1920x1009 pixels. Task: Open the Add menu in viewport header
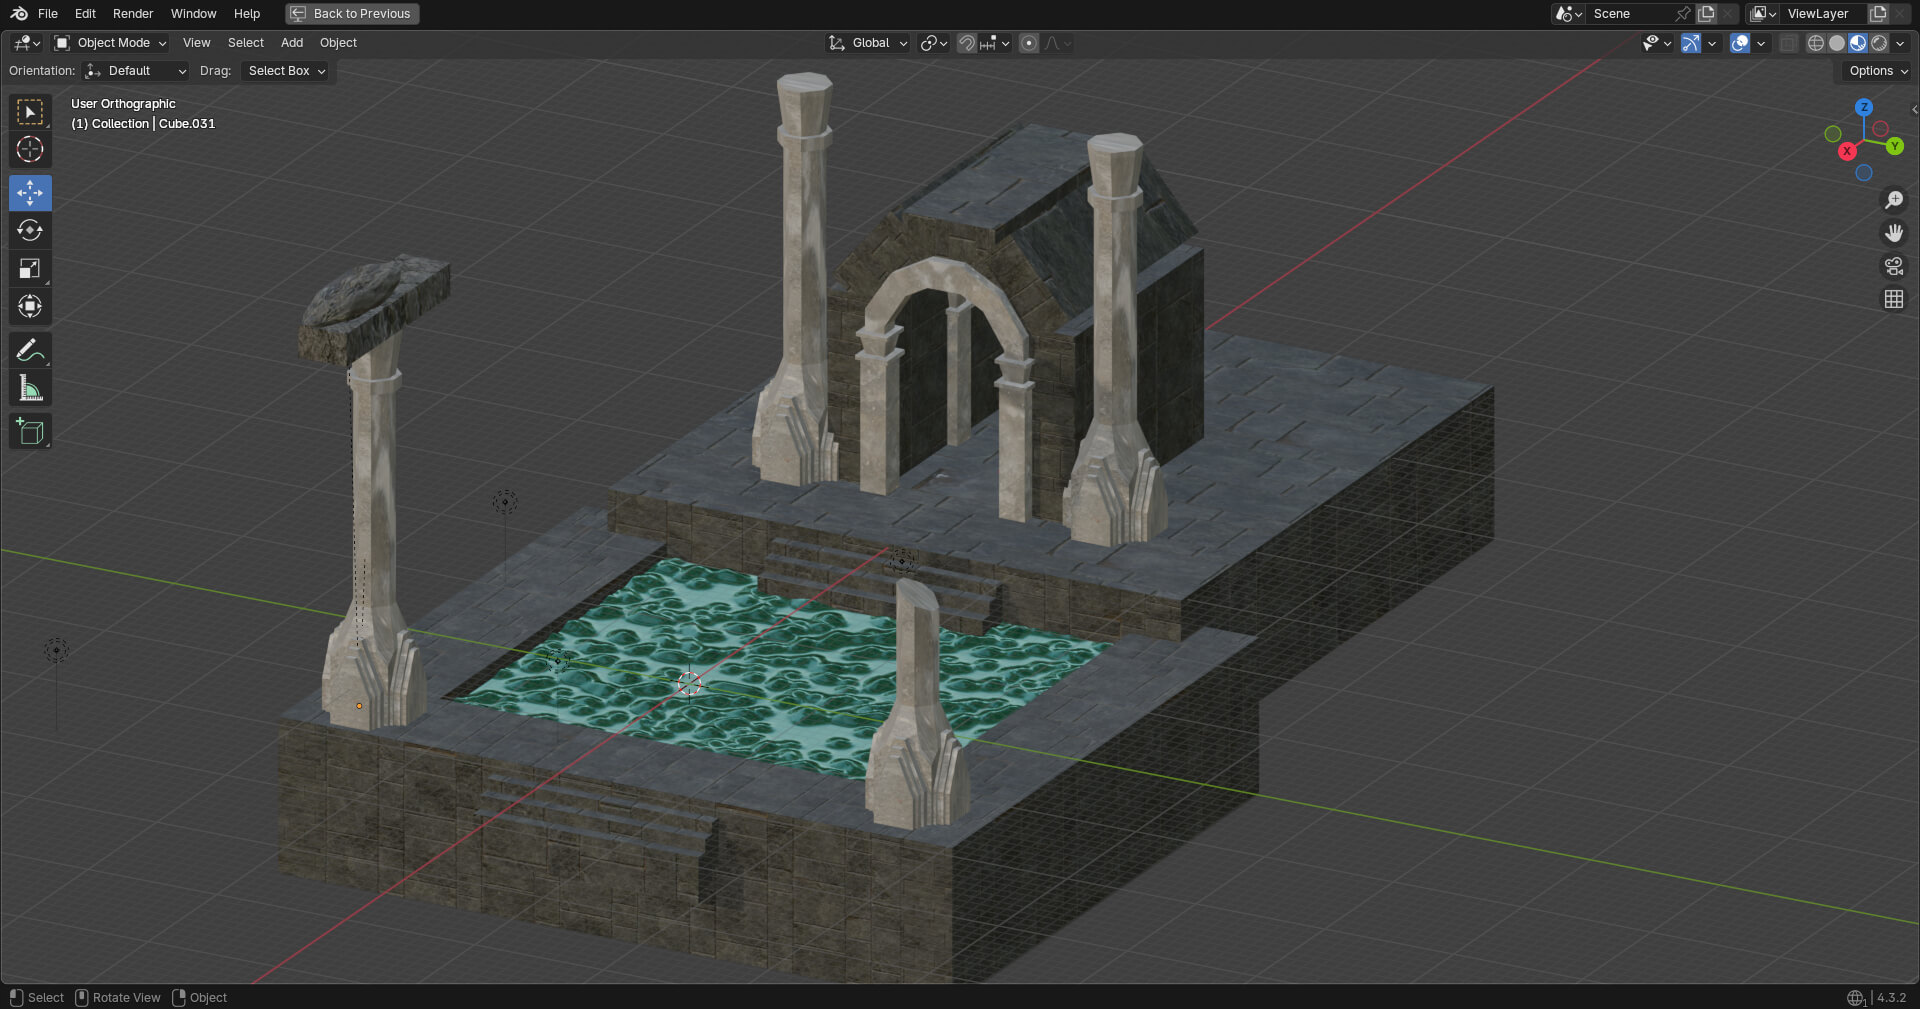tap(292, 43)
